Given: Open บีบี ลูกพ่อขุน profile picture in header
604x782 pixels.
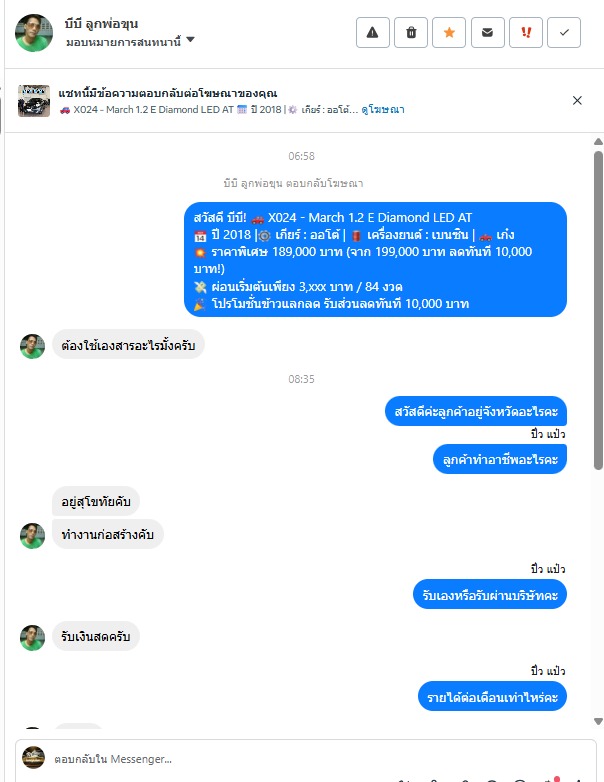Looking at the screenshot, I should click(x=34, y=33).
